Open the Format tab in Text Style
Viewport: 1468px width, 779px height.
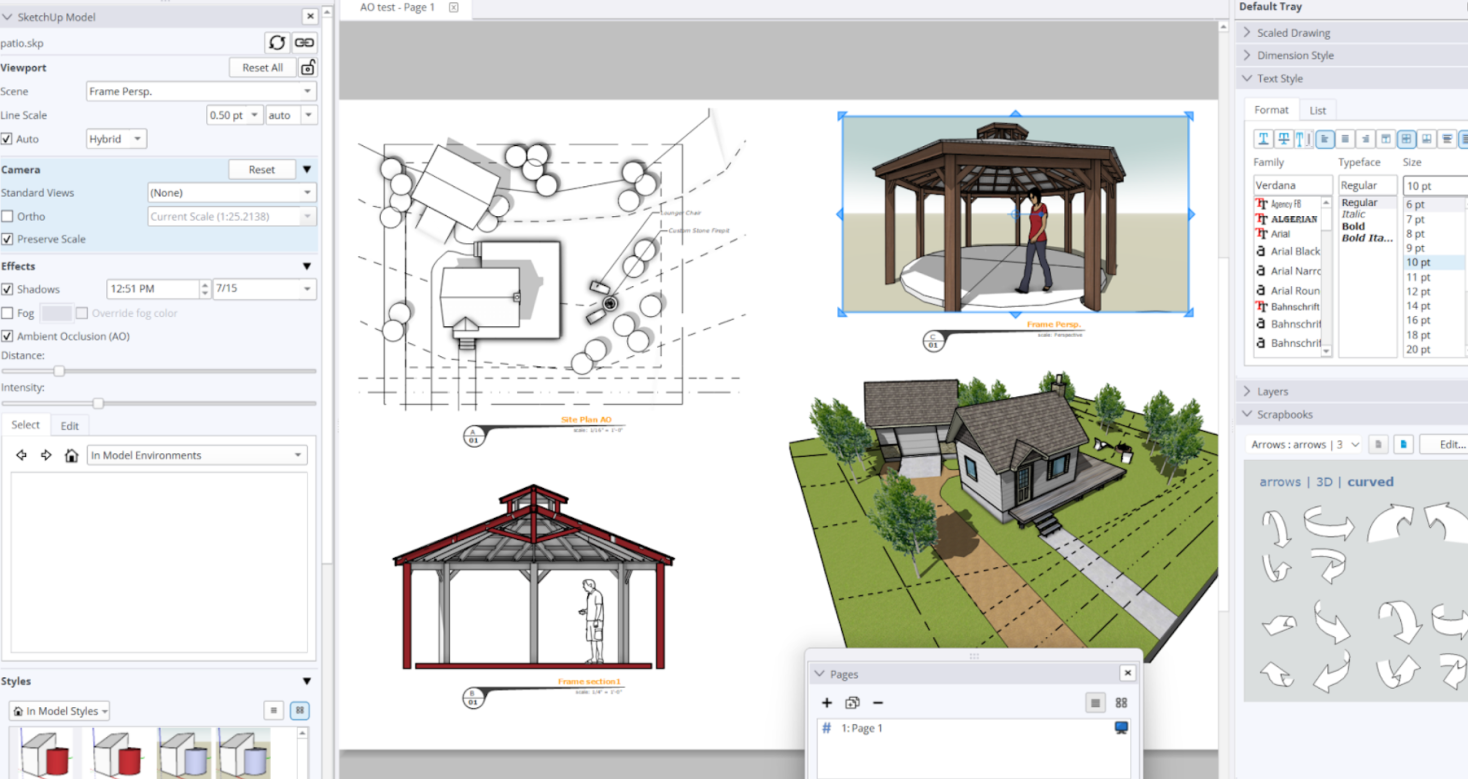1271,110
